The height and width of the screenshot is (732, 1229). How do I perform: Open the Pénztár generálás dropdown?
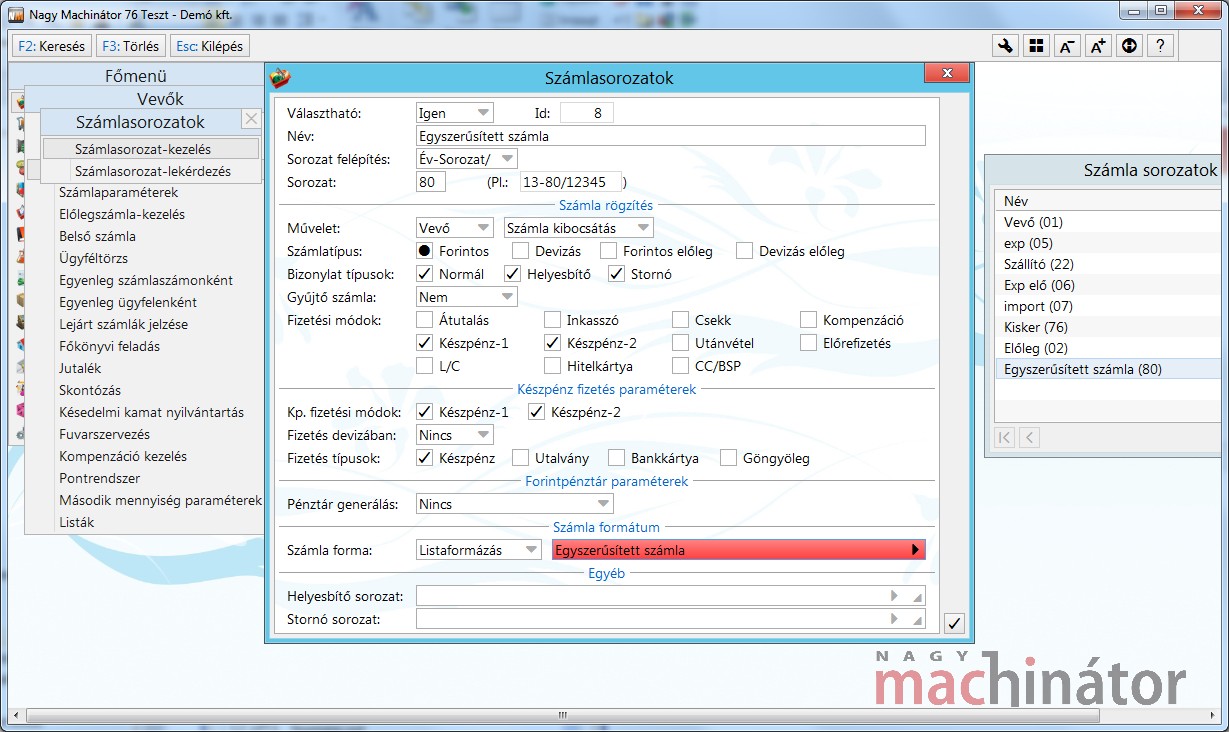tap(515, 504)
